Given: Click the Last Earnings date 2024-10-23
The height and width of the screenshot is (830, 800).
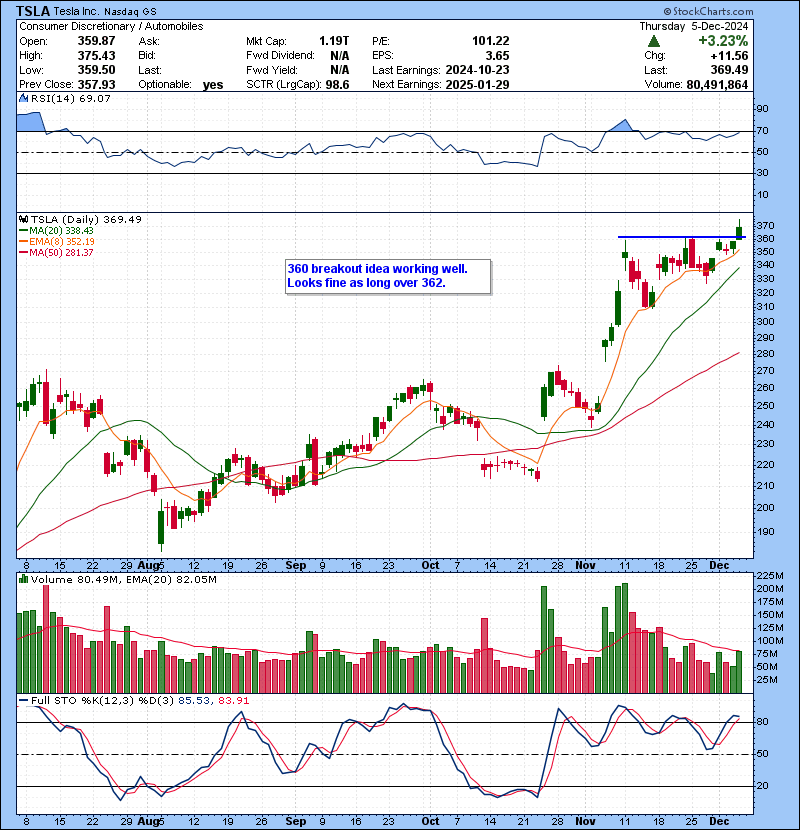Looking at the screenshot, I should coord(477,70).
